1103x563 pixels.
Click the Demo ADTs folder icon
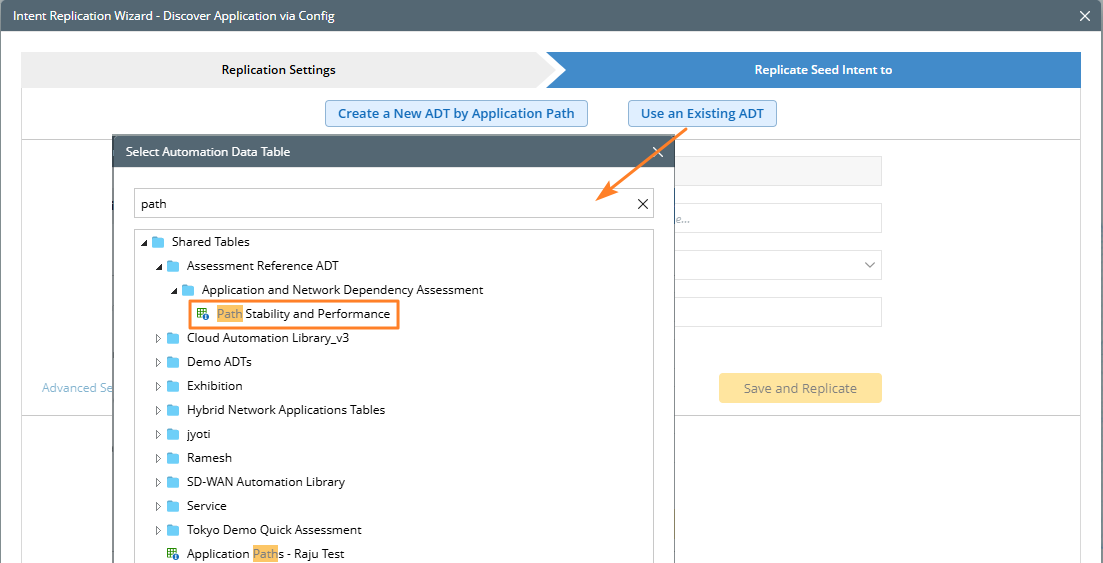coord(173,362)
